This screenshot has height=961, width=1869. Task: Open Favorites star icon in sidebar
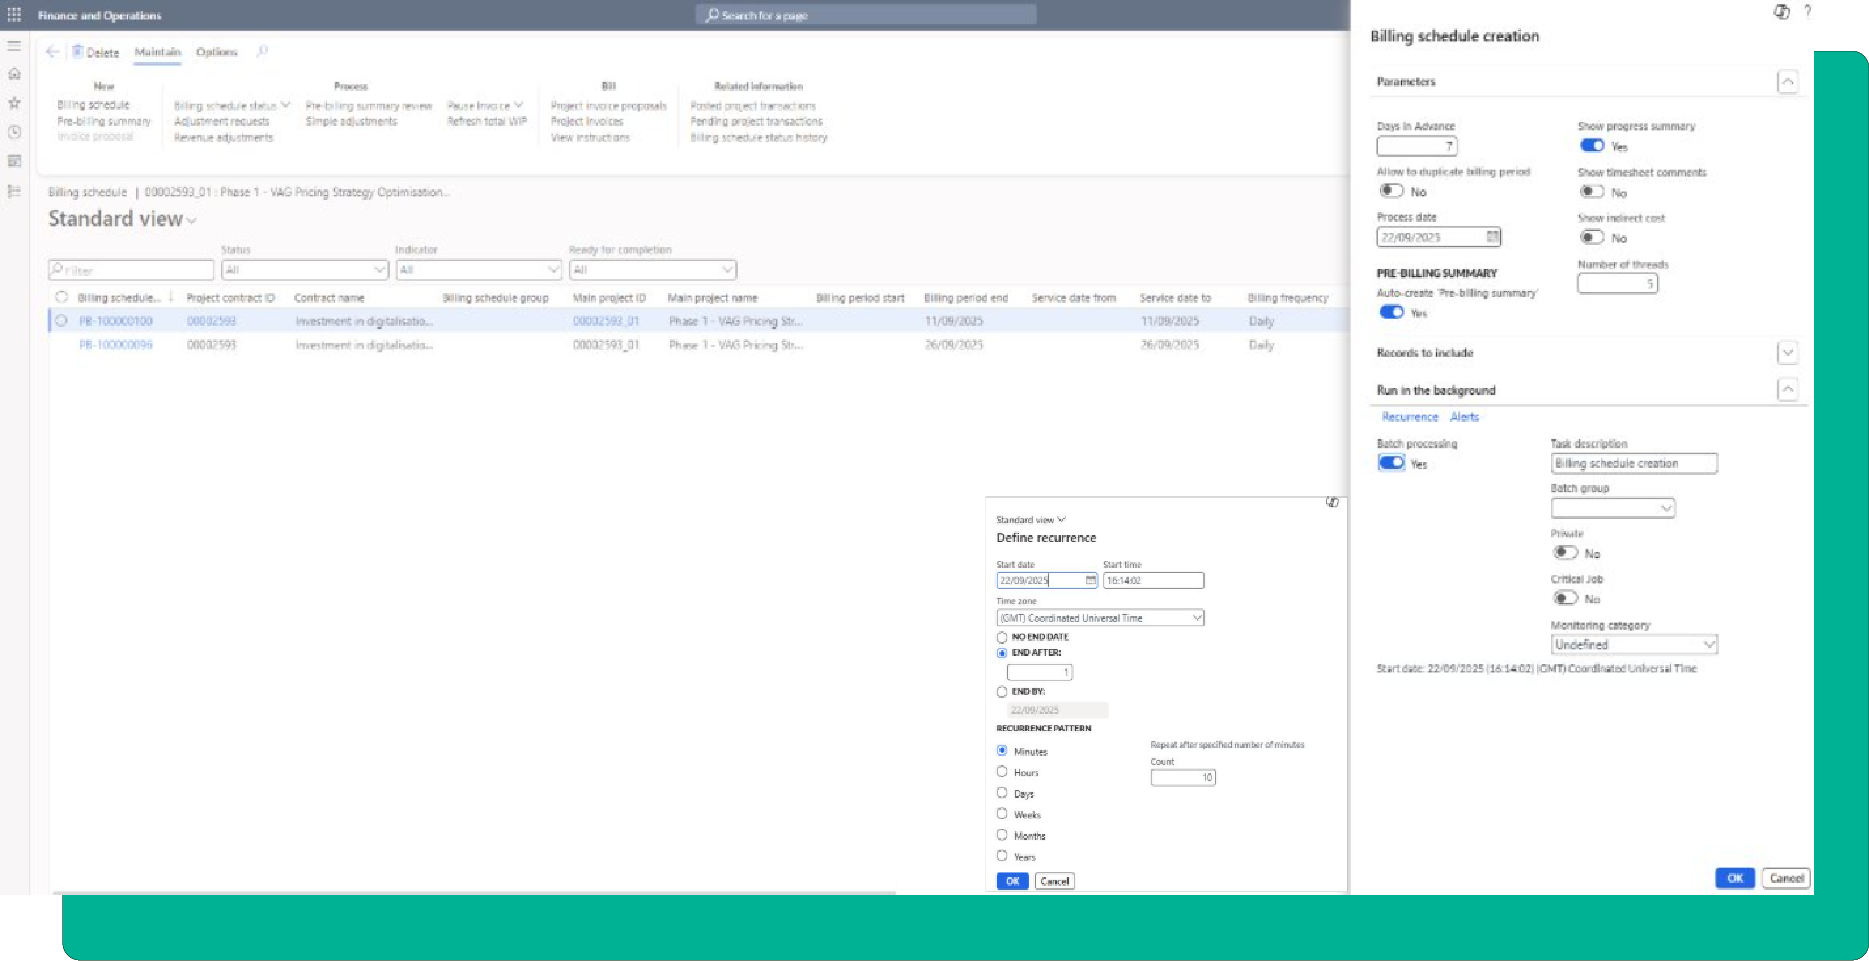[14, 103]
